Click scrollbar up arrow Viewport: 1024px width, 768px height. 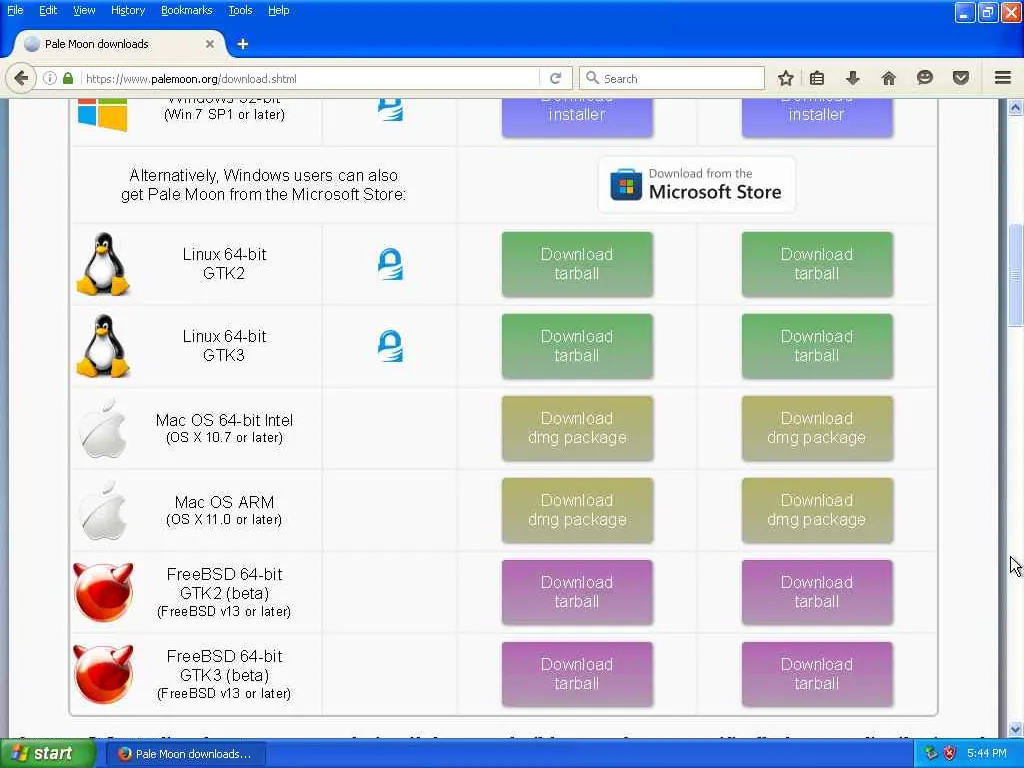(1016, 107)
